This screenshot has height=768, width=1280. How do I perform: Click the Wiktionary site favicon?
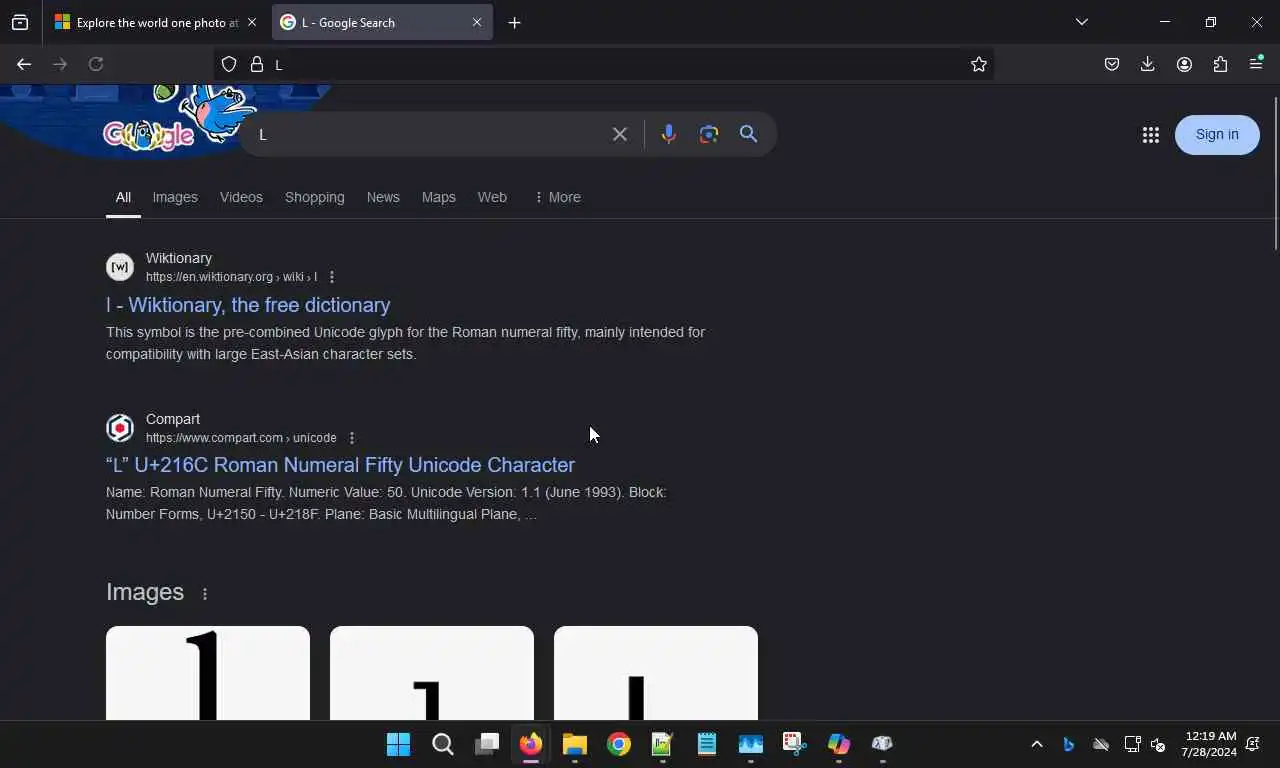120,267
